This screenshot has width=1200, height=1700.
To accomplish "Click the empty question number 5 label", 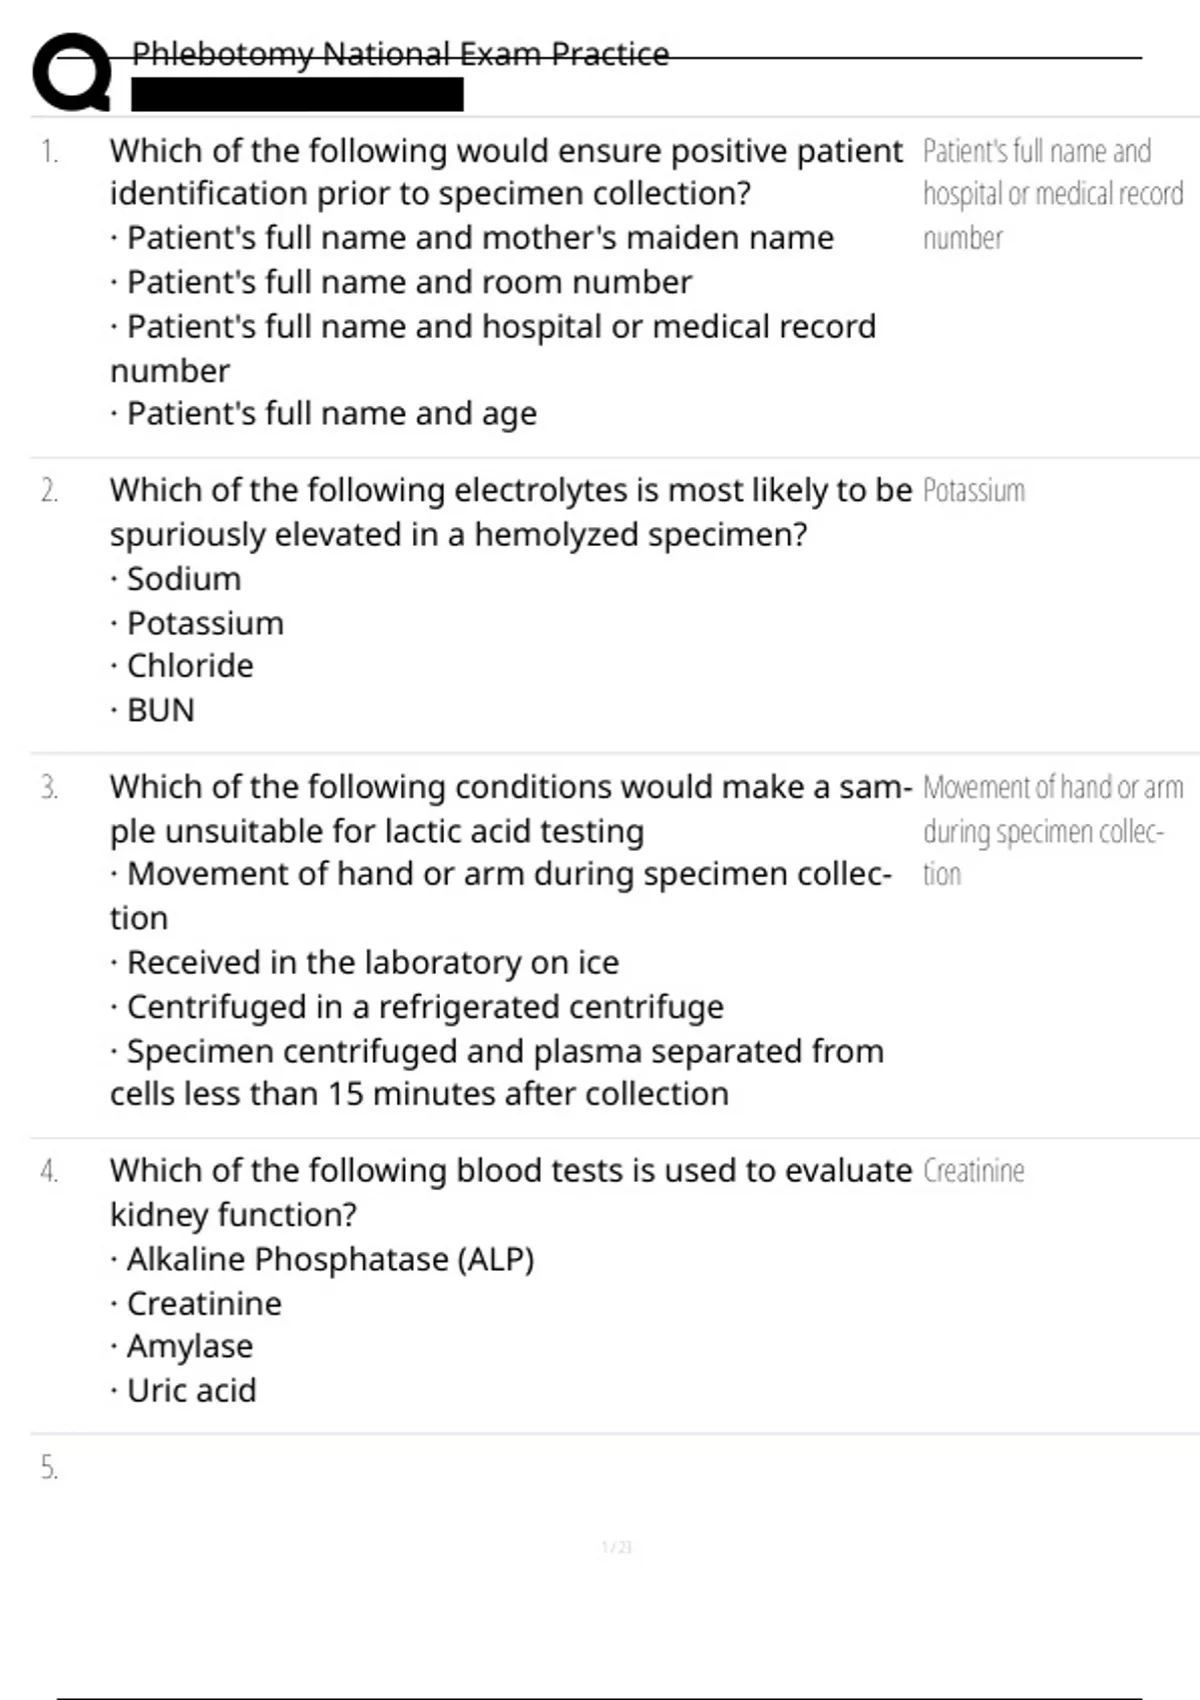I will [49, 1468].
